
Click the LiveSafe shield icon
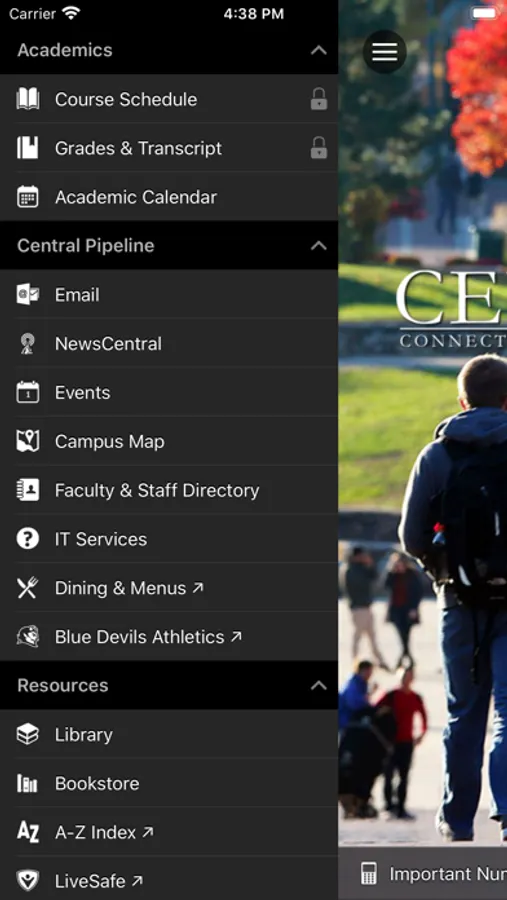tap(28, 880)
